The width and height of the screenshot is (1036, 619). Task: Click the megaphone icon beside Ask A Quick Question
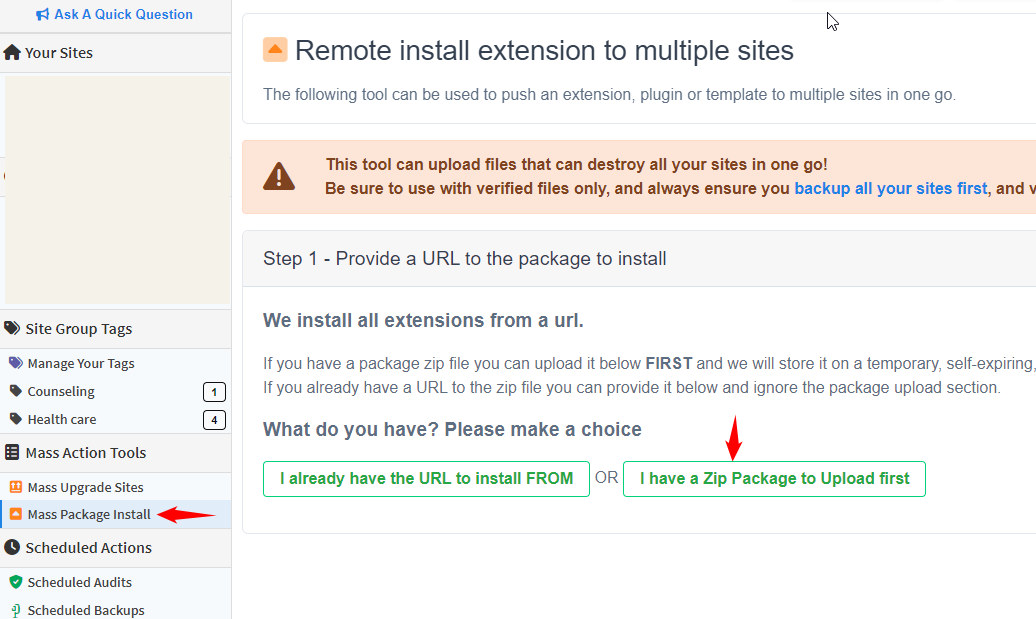pos(42,15)
